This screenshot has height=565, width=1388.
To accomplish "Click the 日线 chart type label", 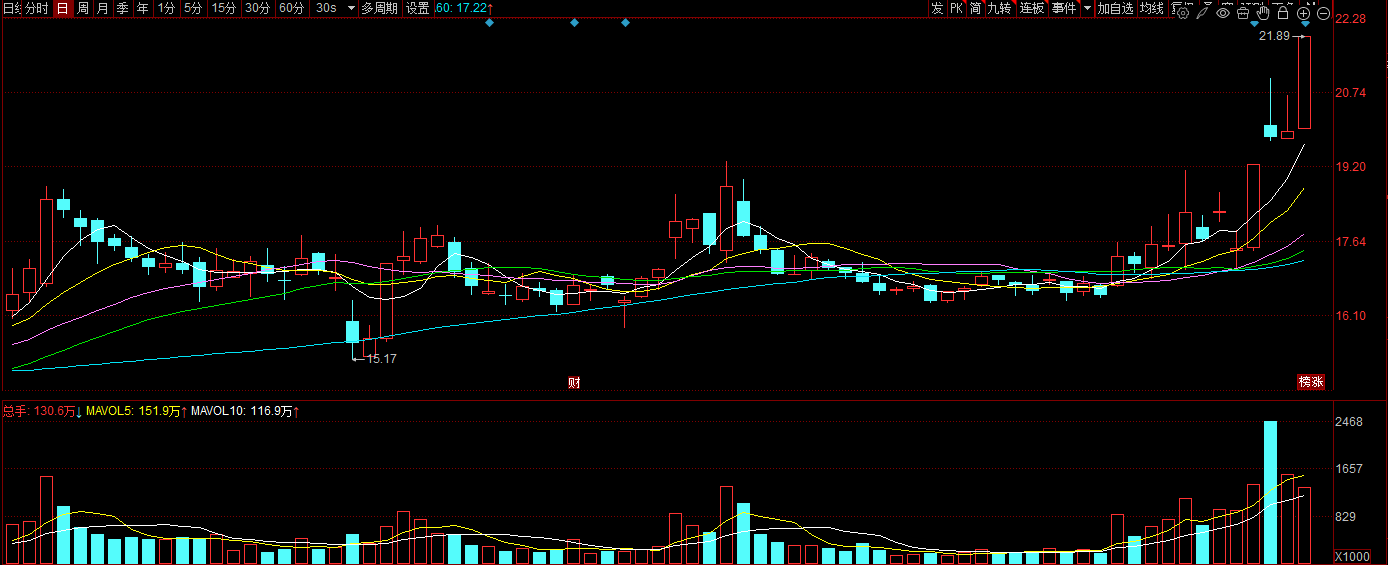I will coord(11,8).
